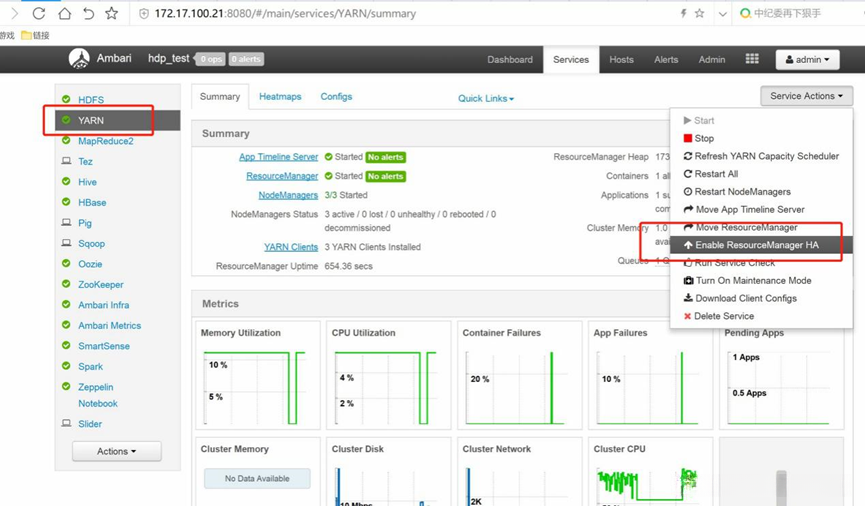
Task: Open the NodeManagers link
Action: [288, 195]
